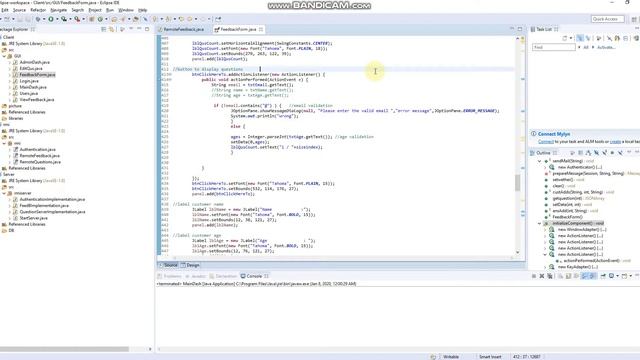The height and width of the screenshot is (360, 640).
Task: Open the Navigate menu
Action: click(x=58, y=10)
